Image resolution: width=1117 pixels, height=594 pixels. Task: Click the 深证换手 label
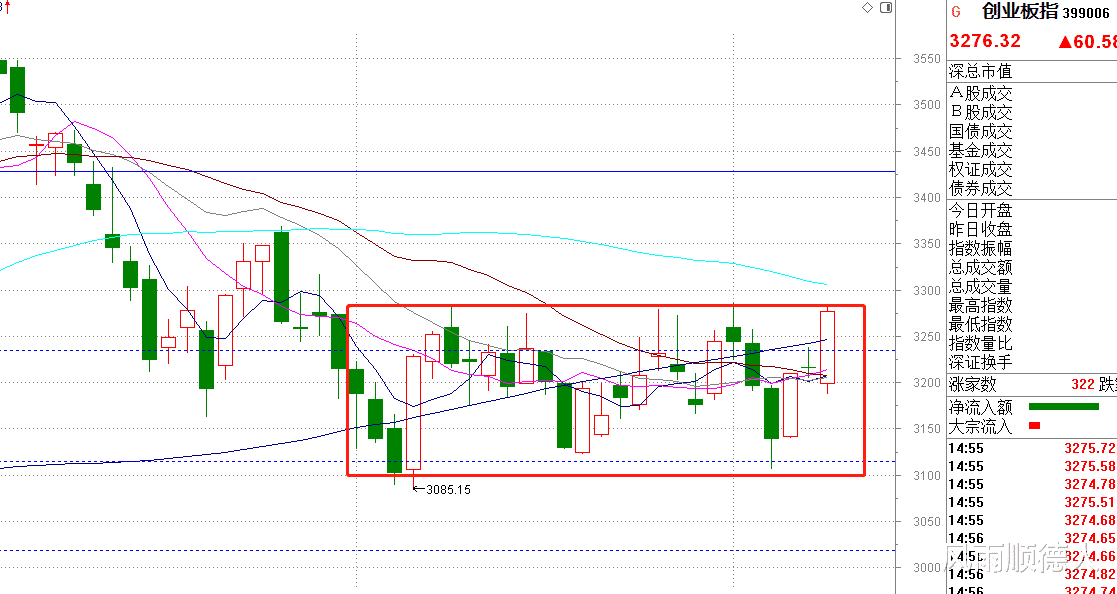pos(980,363)
